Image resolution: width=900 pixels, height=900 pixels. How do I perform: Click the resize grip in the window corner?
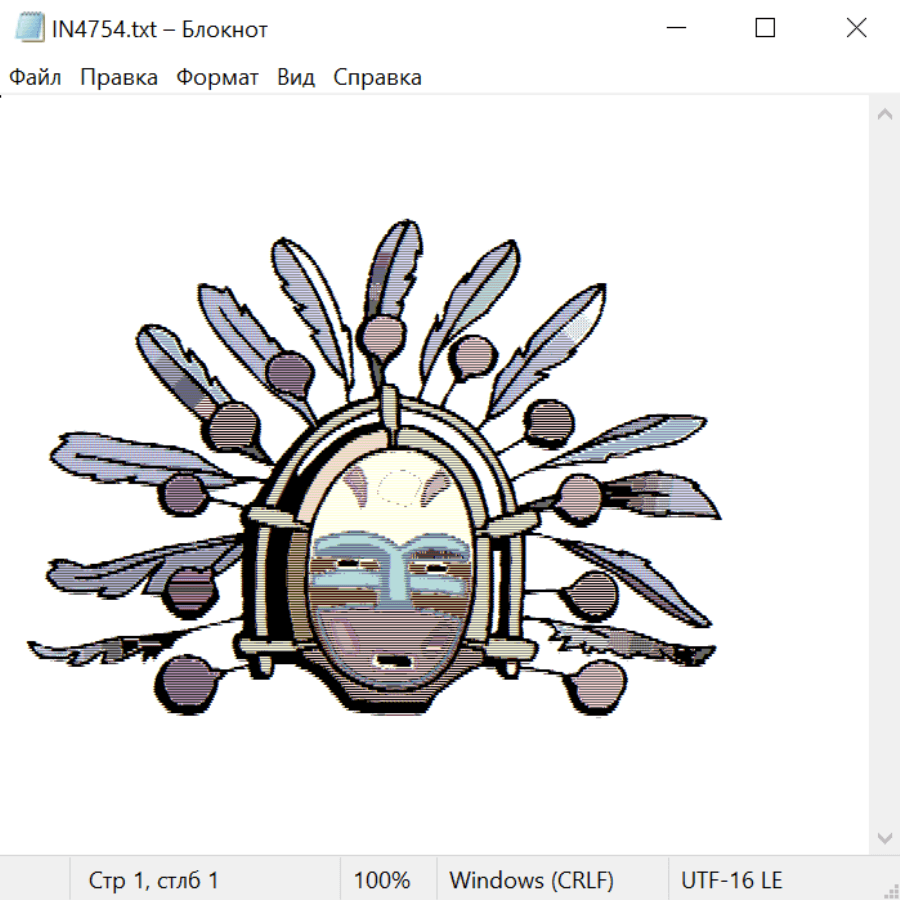click(890, 890)
